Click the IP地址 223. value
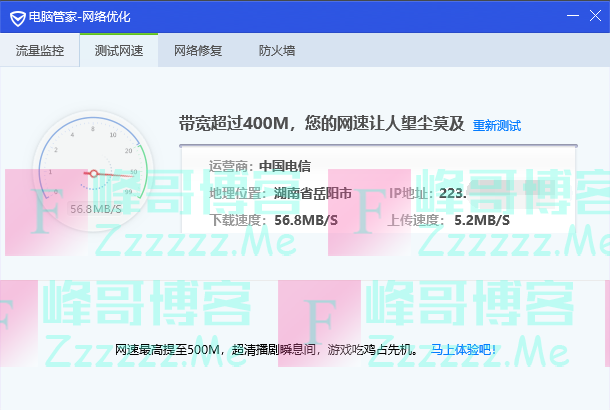Viewport: 610px width, 410px height. (452, 193)
